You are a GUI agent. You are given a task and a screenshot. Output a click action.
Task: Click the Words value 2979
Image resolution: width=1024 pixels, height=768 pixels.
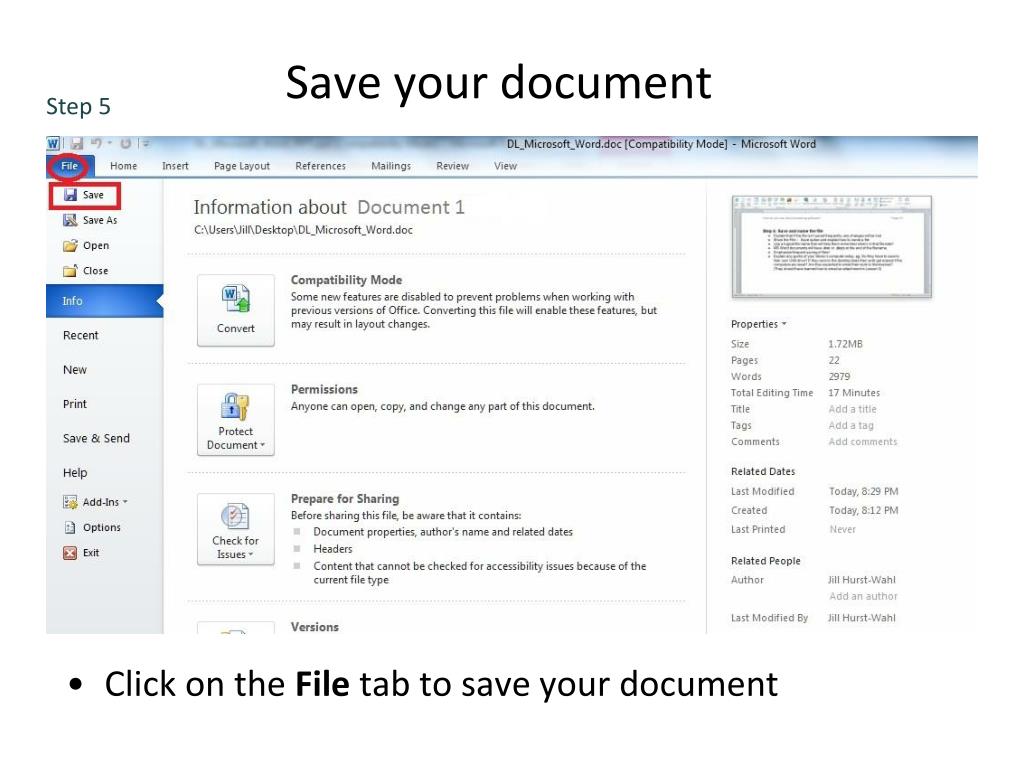(839, 376)
